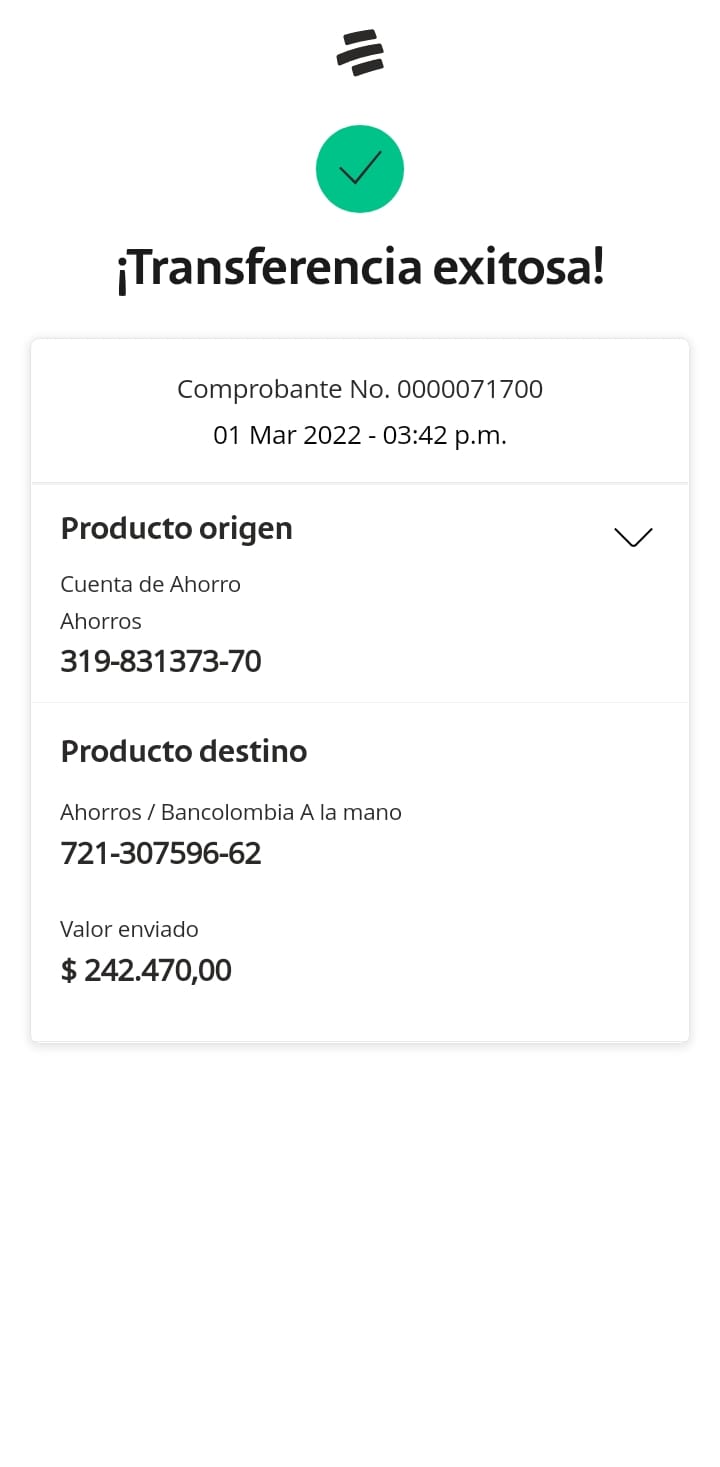720x1467 pixels.
Task: Tap the date 01 Mar 2022 line
Action: [360, 436]
